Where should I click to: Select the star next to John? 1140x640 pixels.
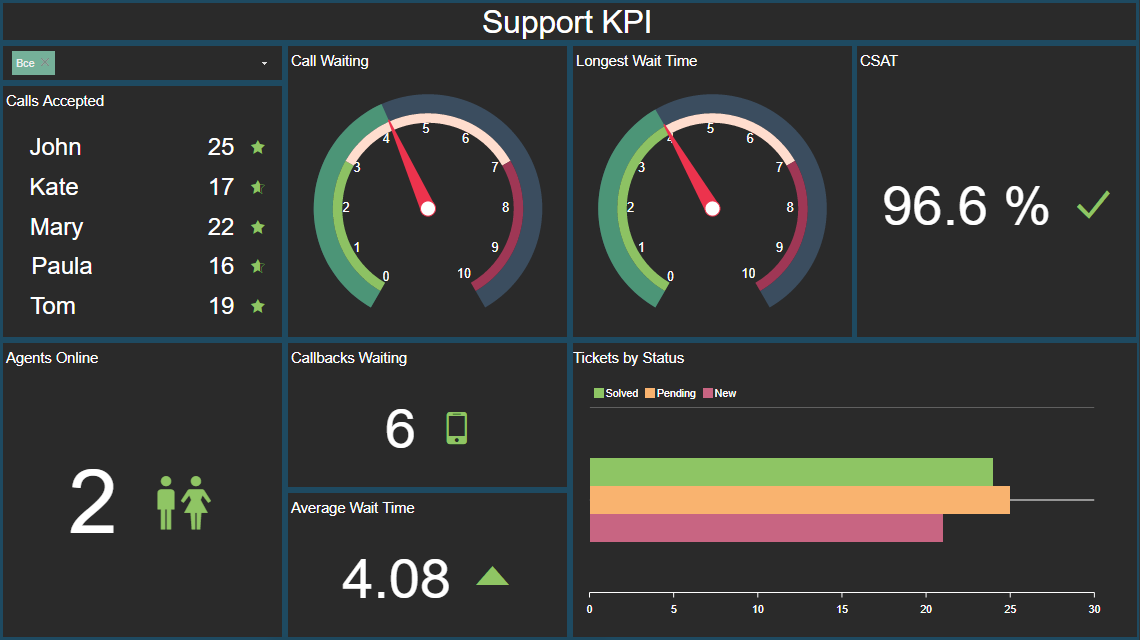pyautogui.click(x=257, y=147)
